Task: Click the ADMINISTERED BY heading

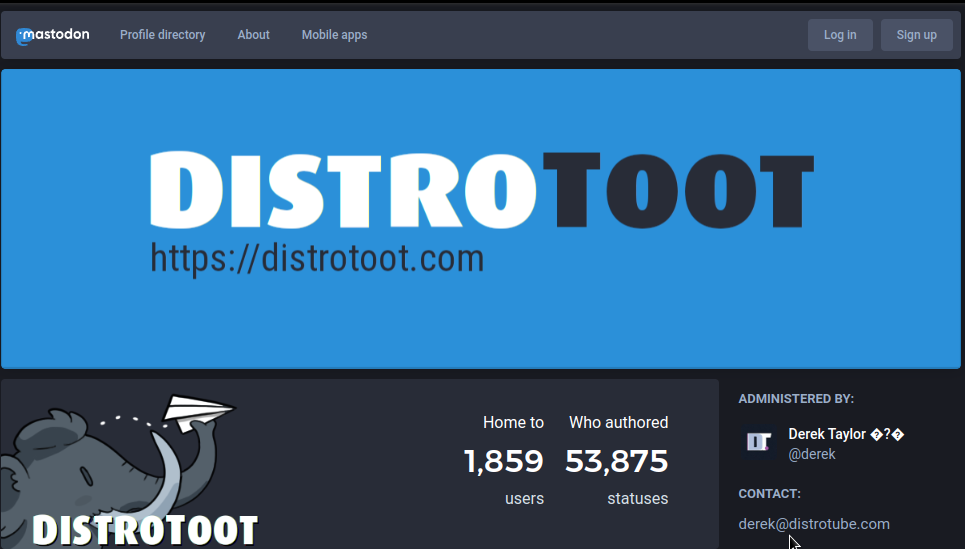Action: [796, 399]
